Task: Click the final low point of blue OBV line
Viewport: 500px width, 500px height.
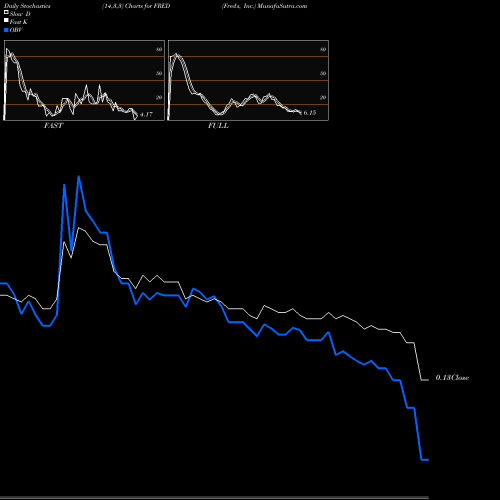Action: [425, 460]
